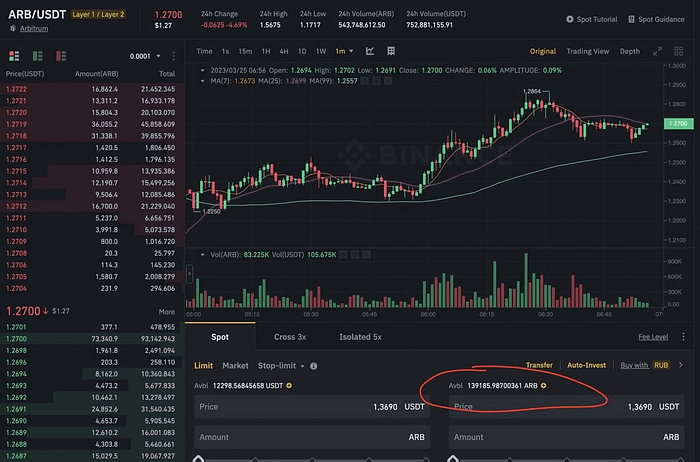The image size is (700, 462).
Task: Click Stop-limit info icon
Action: [314, 366]
